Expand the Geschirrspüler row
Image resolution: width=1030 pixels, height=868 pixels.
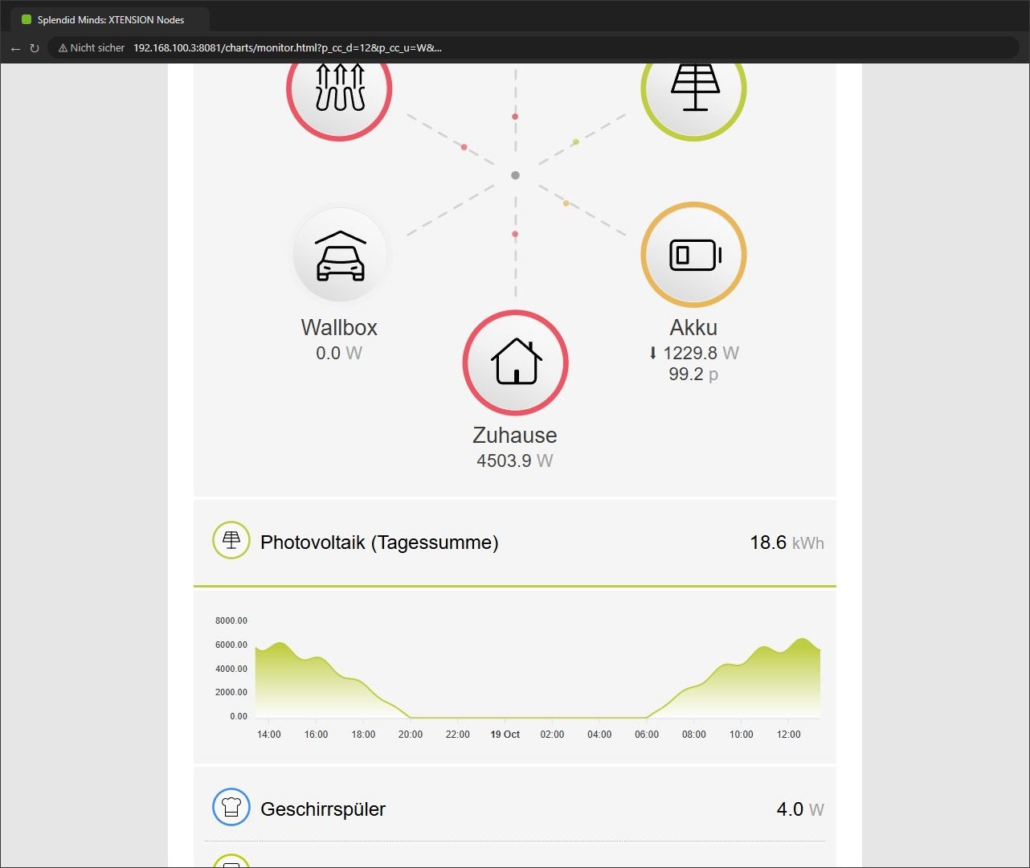(x=514, y=809)
